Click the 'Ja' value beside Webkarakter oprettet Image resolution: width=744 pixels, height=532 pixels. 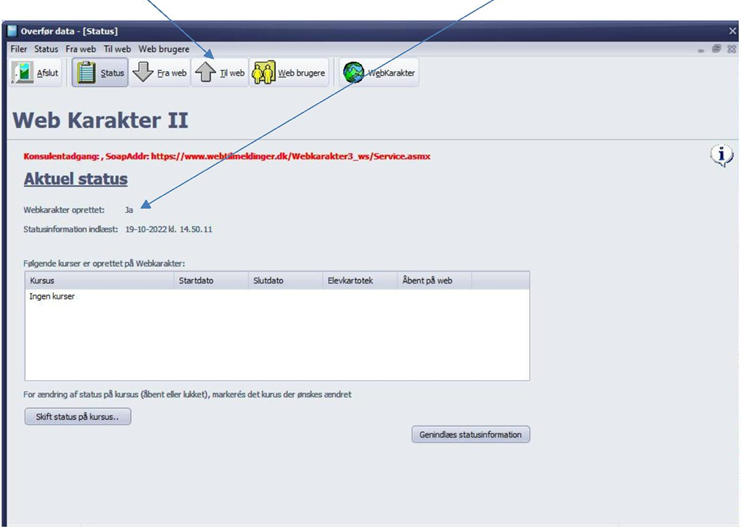[129, 210]
